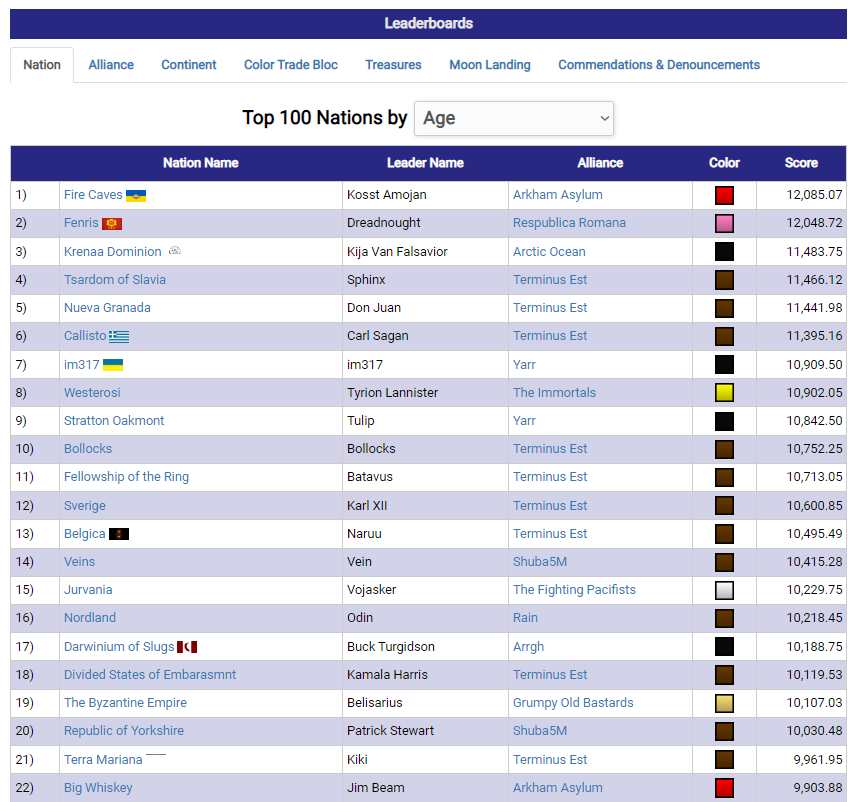Open the Jurvania nation link
Viewport: 848px width, 802px height.
click(88, 590)
